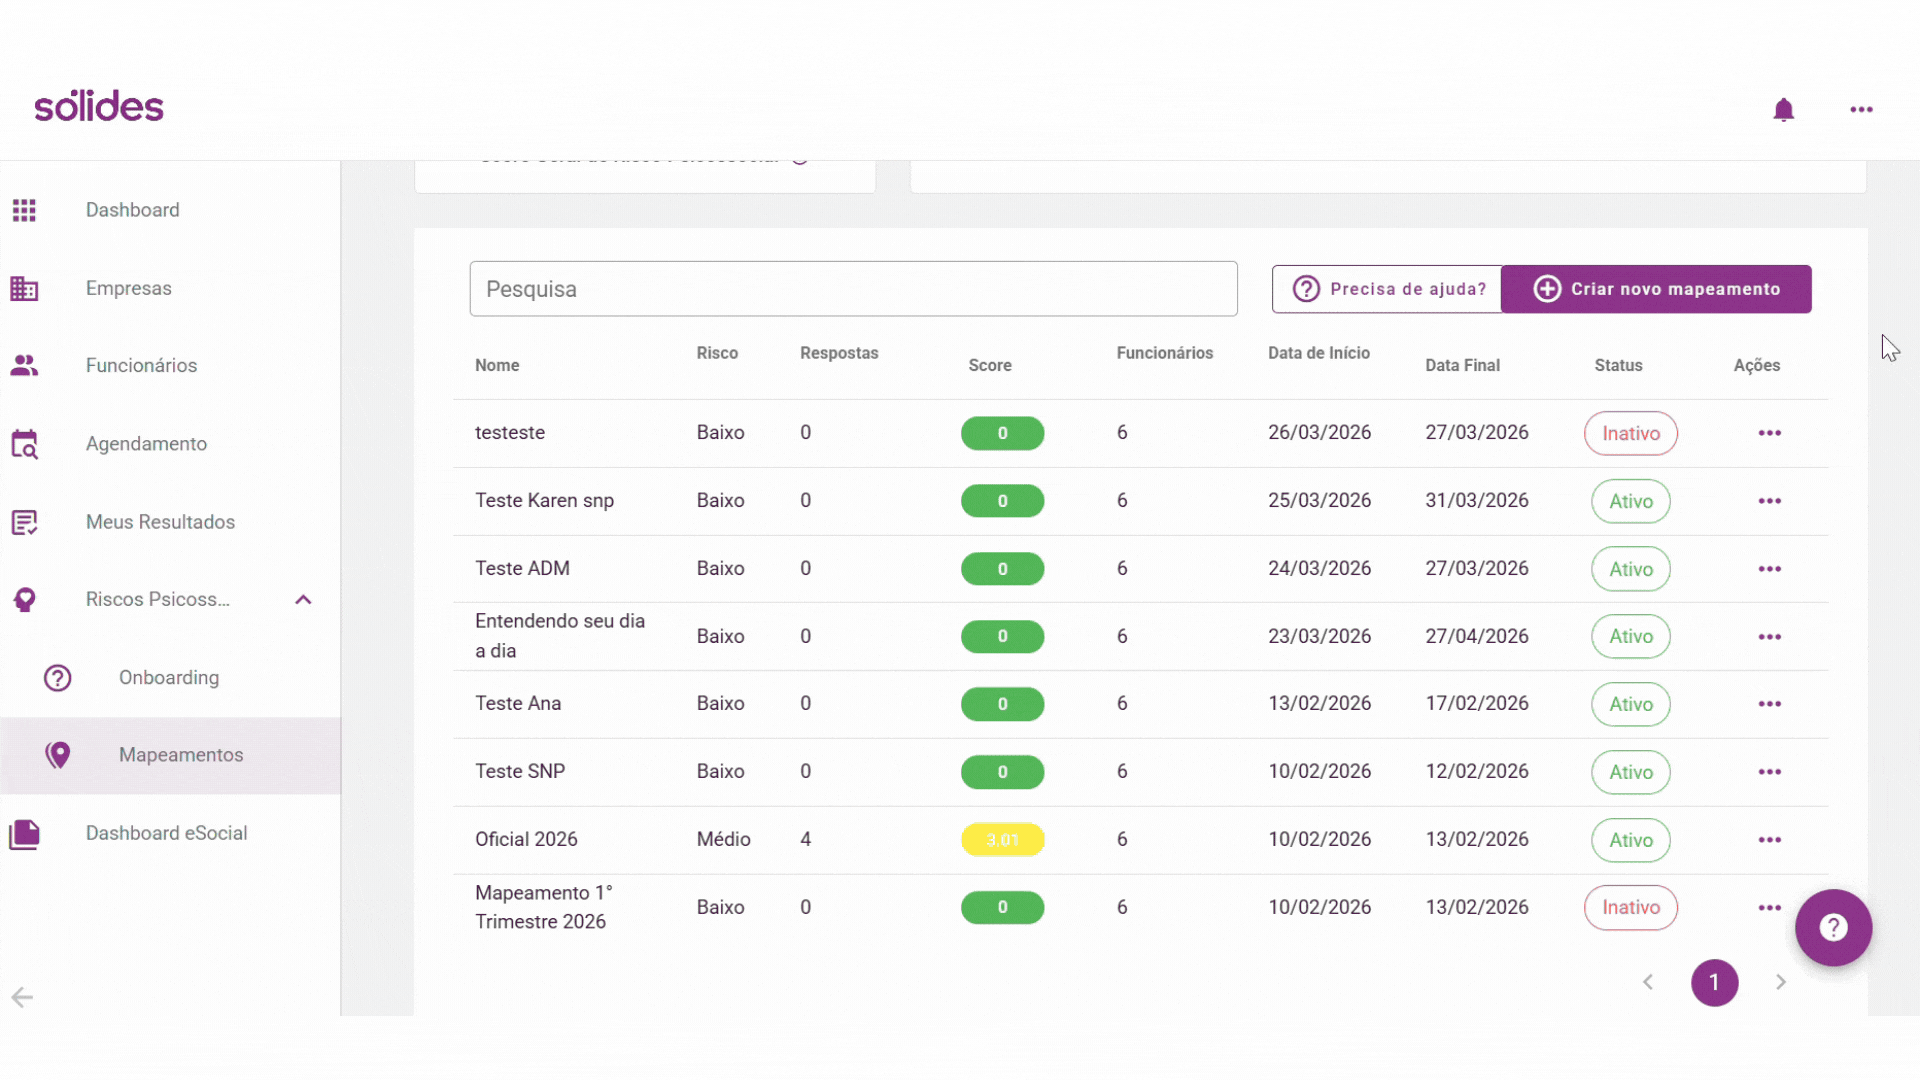Collapse sidebar with the back arrow
The height and width of the screenshot is (1080, 1920).
click(x=22, y=997)
